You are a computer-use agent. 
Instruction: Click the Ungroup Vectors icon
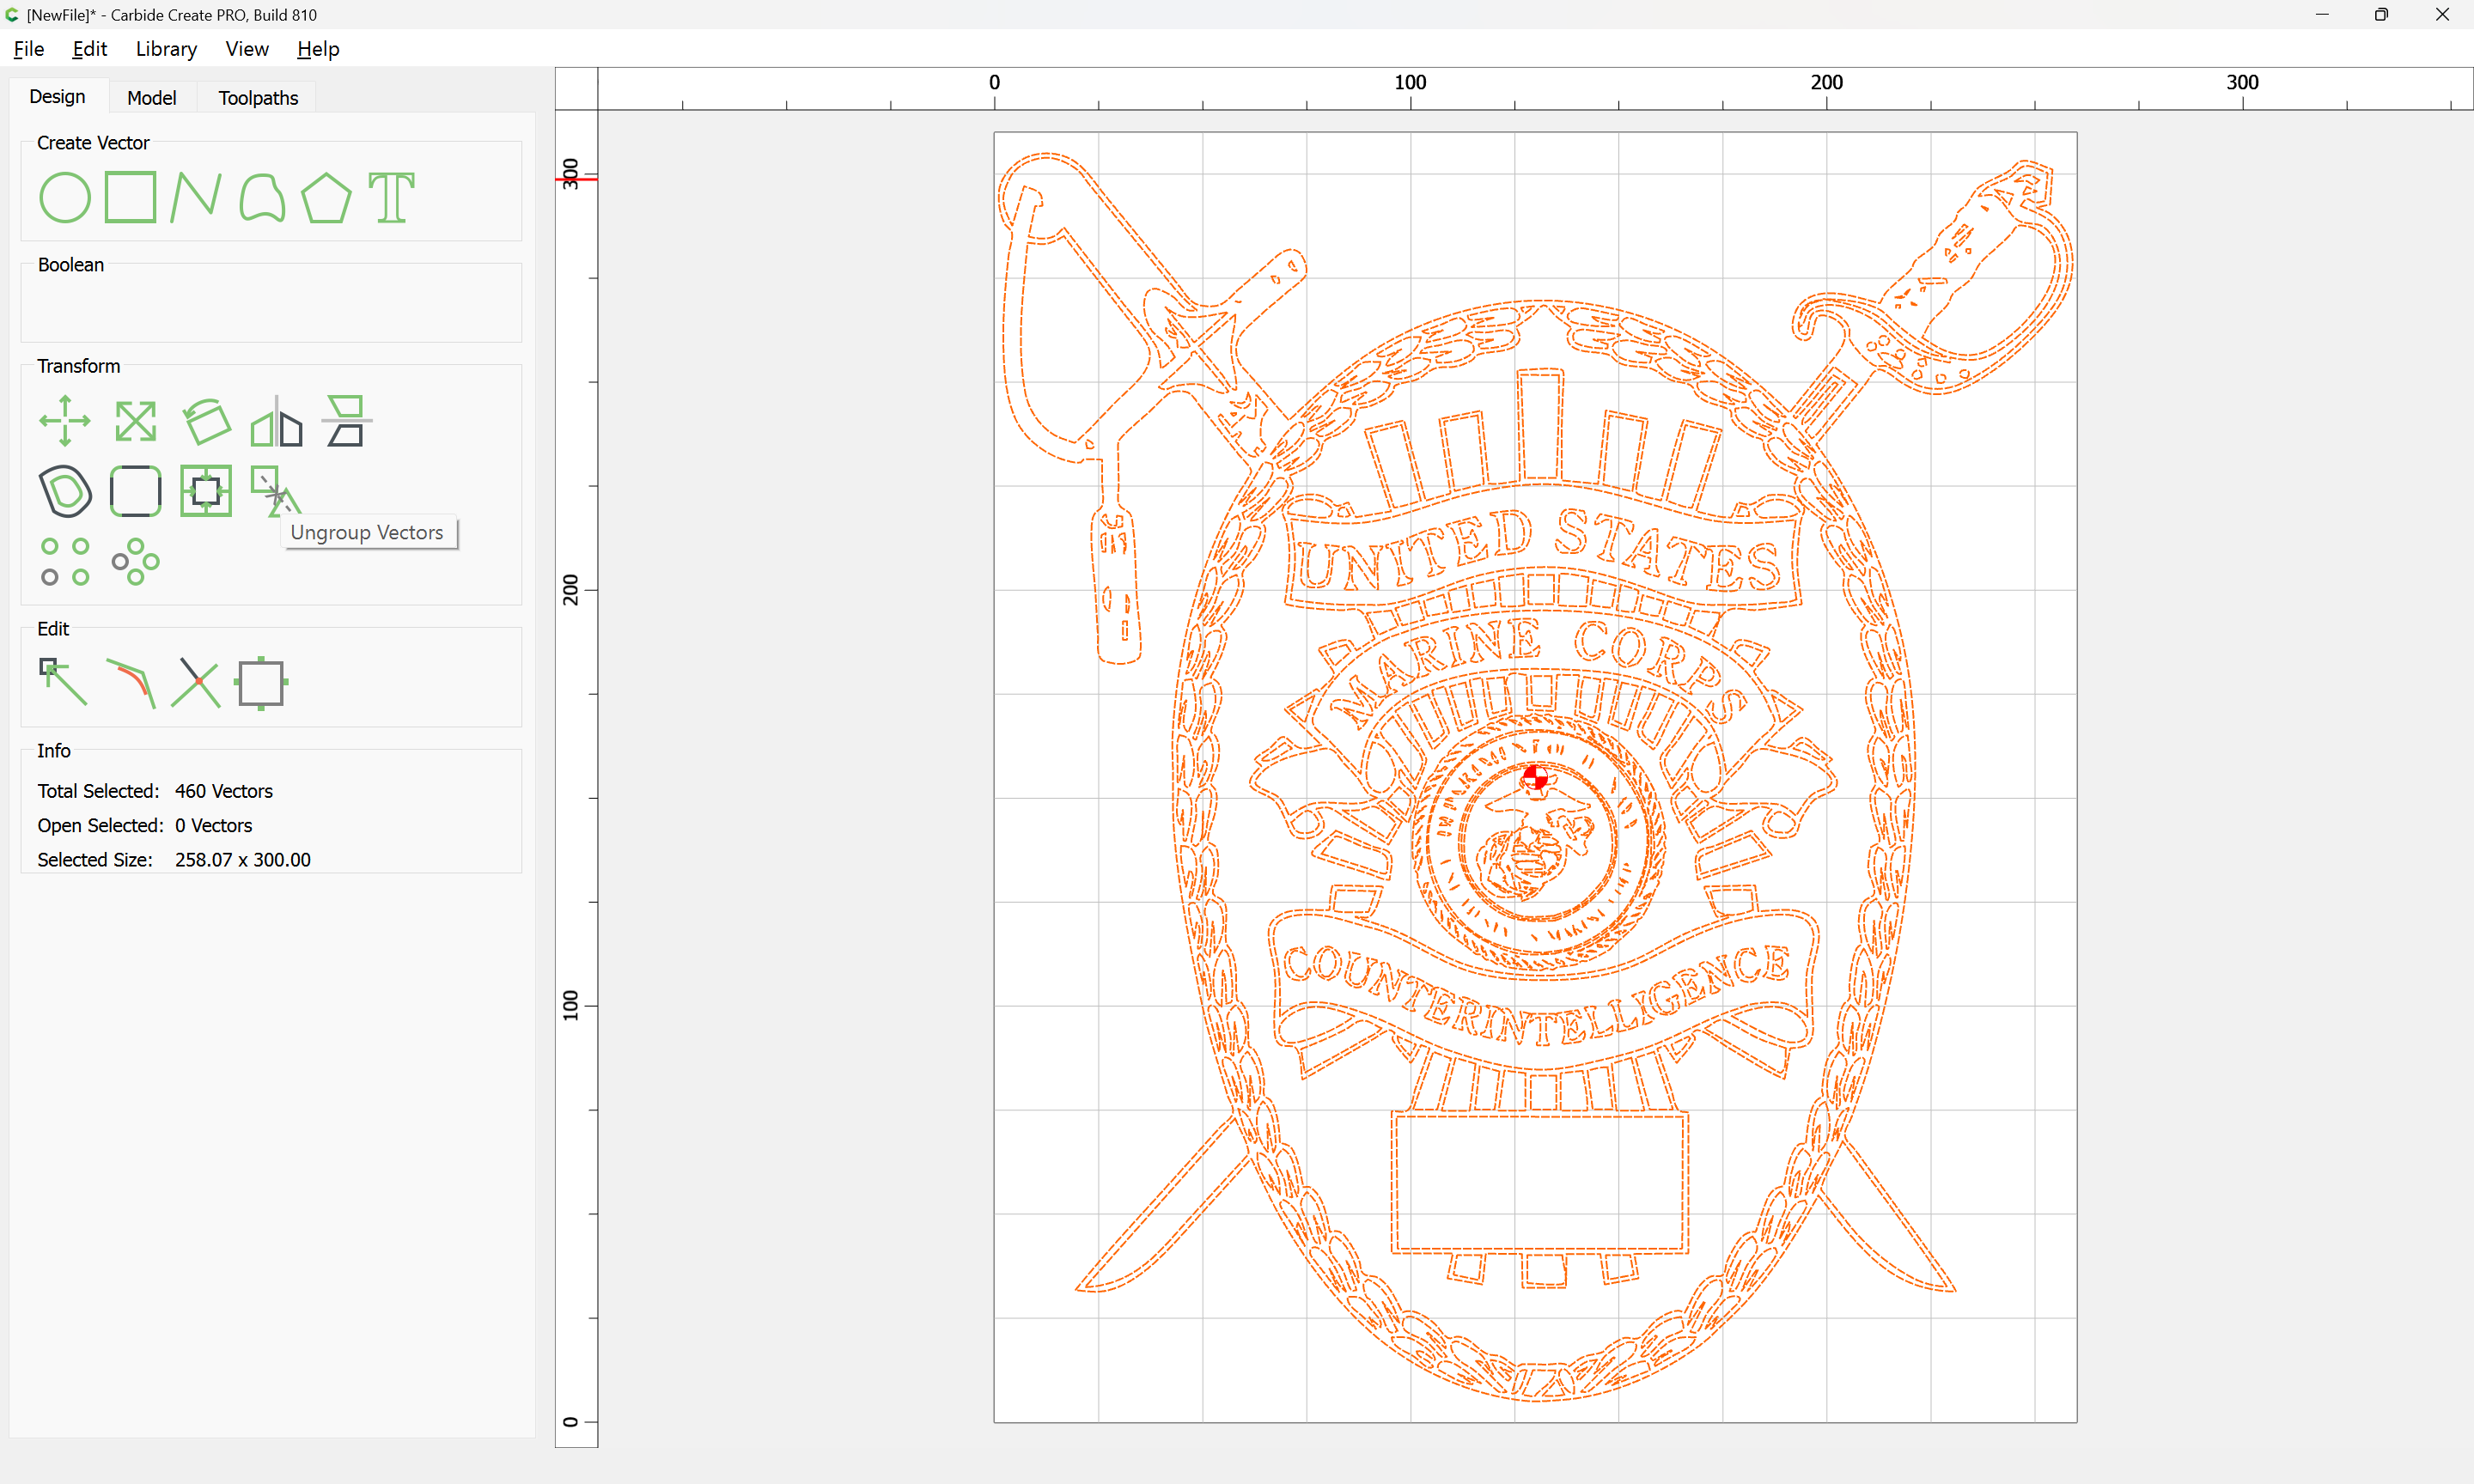point(274,490)
